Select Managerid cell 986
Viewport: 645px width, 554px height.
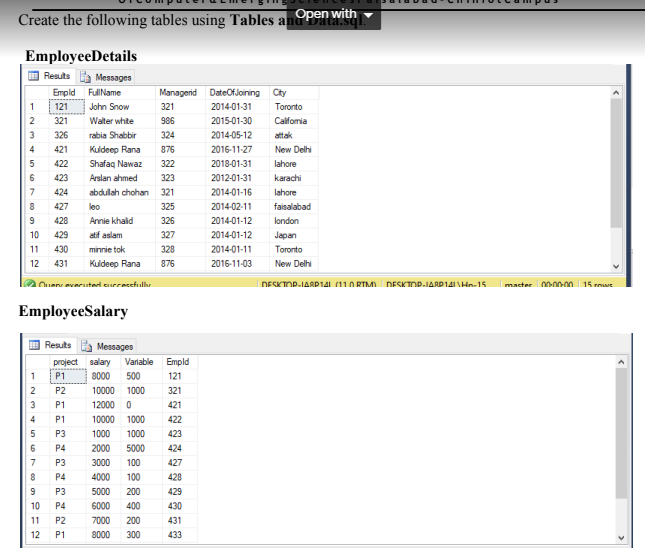click(180, 121)
